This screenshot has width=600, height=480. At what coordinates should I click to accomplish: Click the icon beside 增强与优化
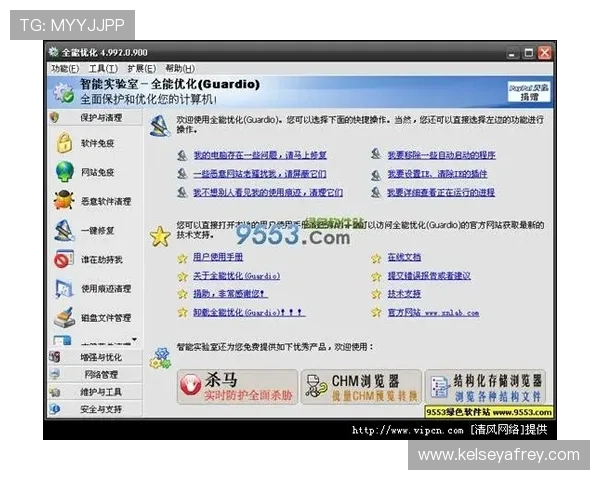coord(54,357)
